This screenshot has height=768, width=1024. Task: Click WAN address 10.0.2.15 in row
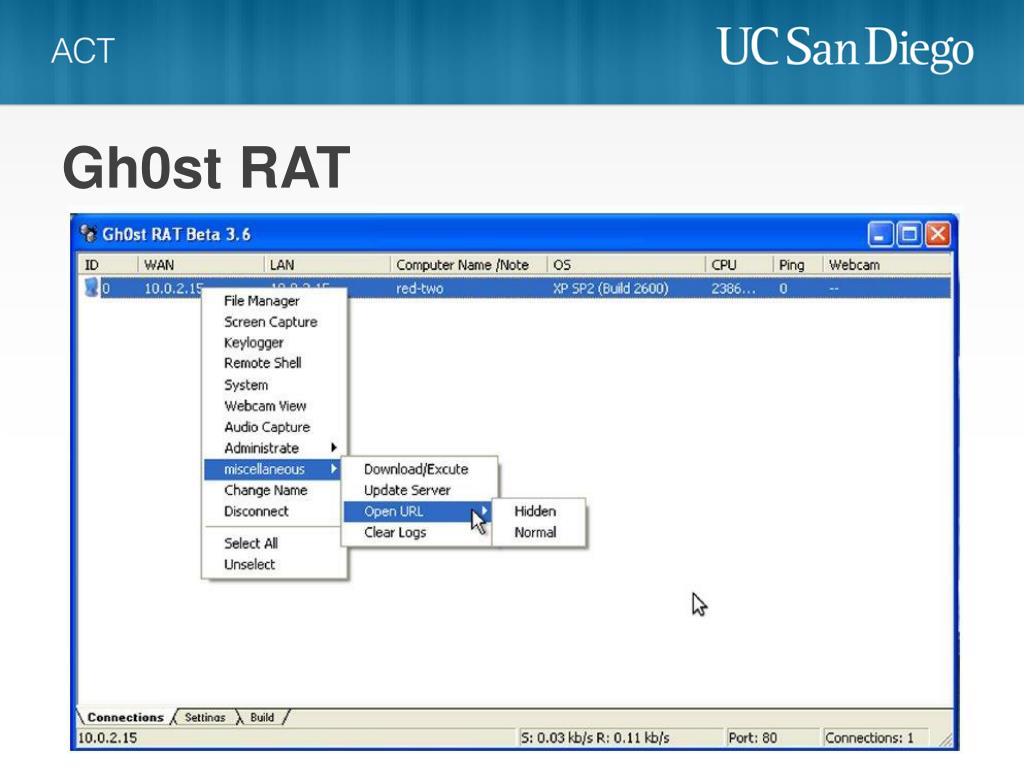coord(174,288)
